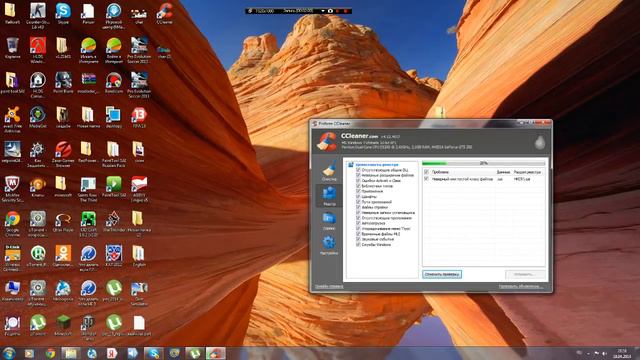
Task: Open the Настройки (Options) gear in CCleaner sidebar
Action: coord(329,245)
